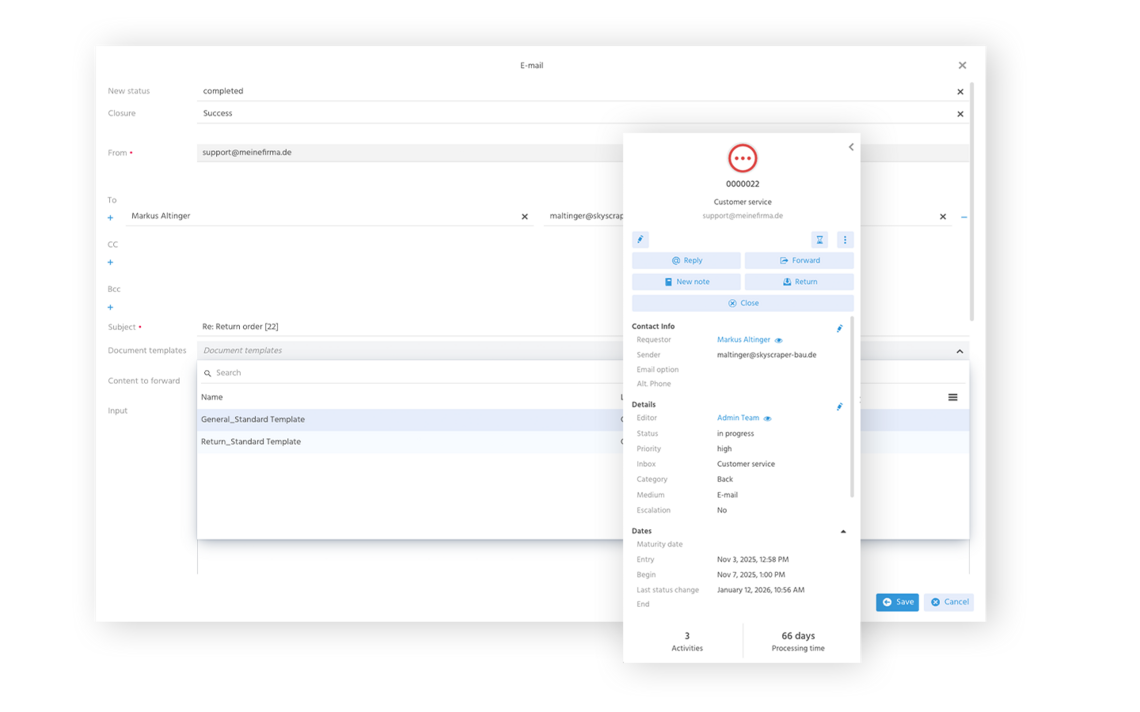Image resolution: width=1140 pixels, height=712 pixels.
Task: Collapse the side panel with the left chevron
Action: (851, 146)
